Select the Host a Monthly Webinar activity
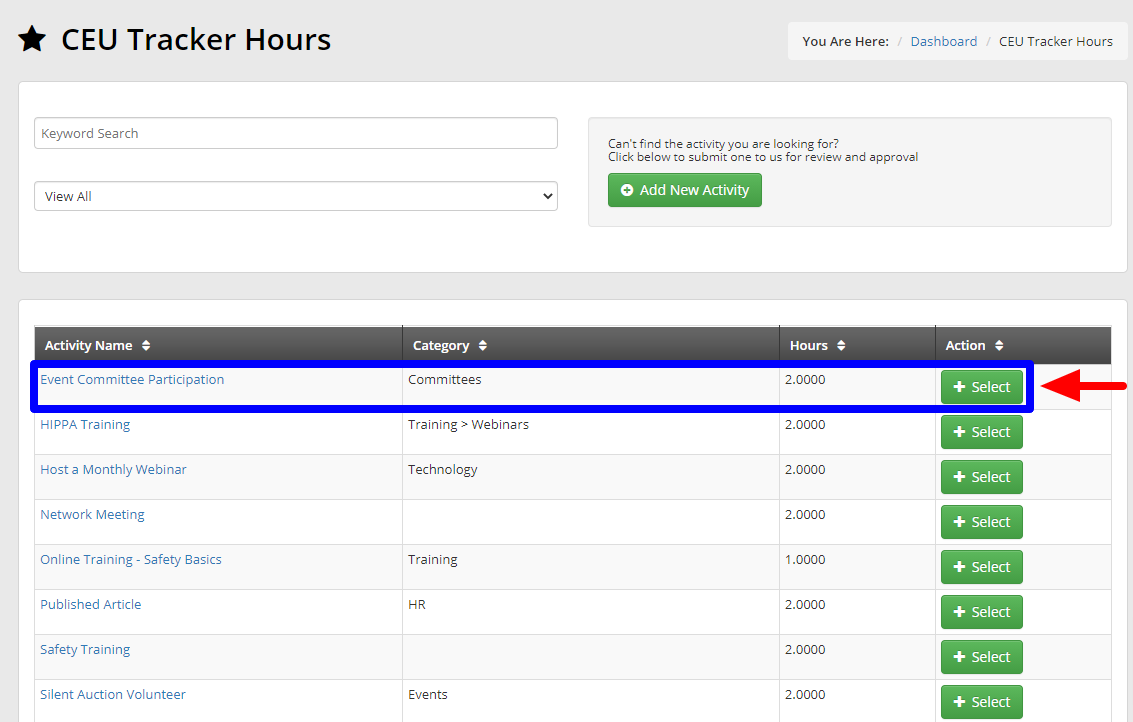Image resolution: width=1133 pixels, height=722 pixels. click(x=981, y=477)
